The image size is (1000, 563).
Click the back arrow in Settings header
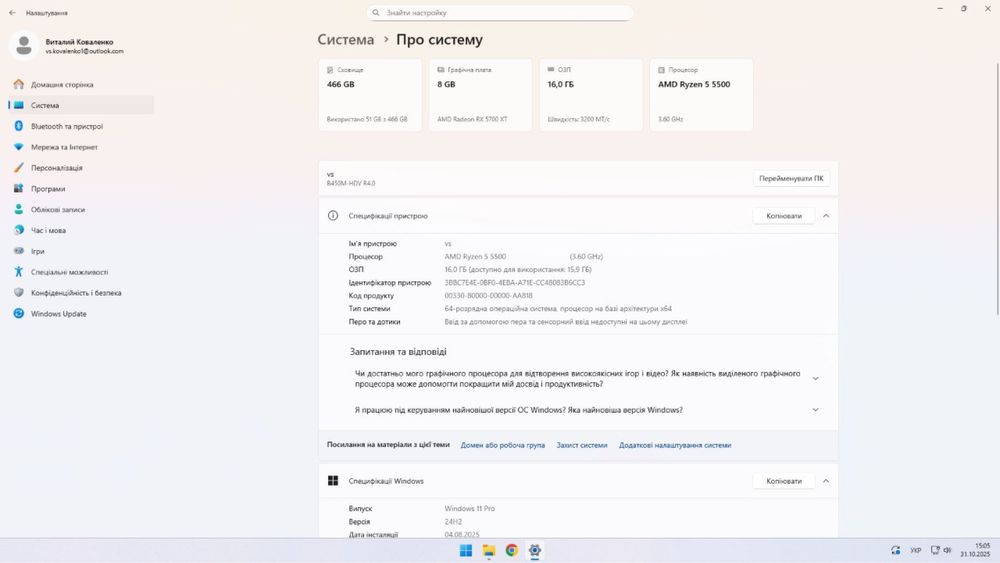click(12, 13)
